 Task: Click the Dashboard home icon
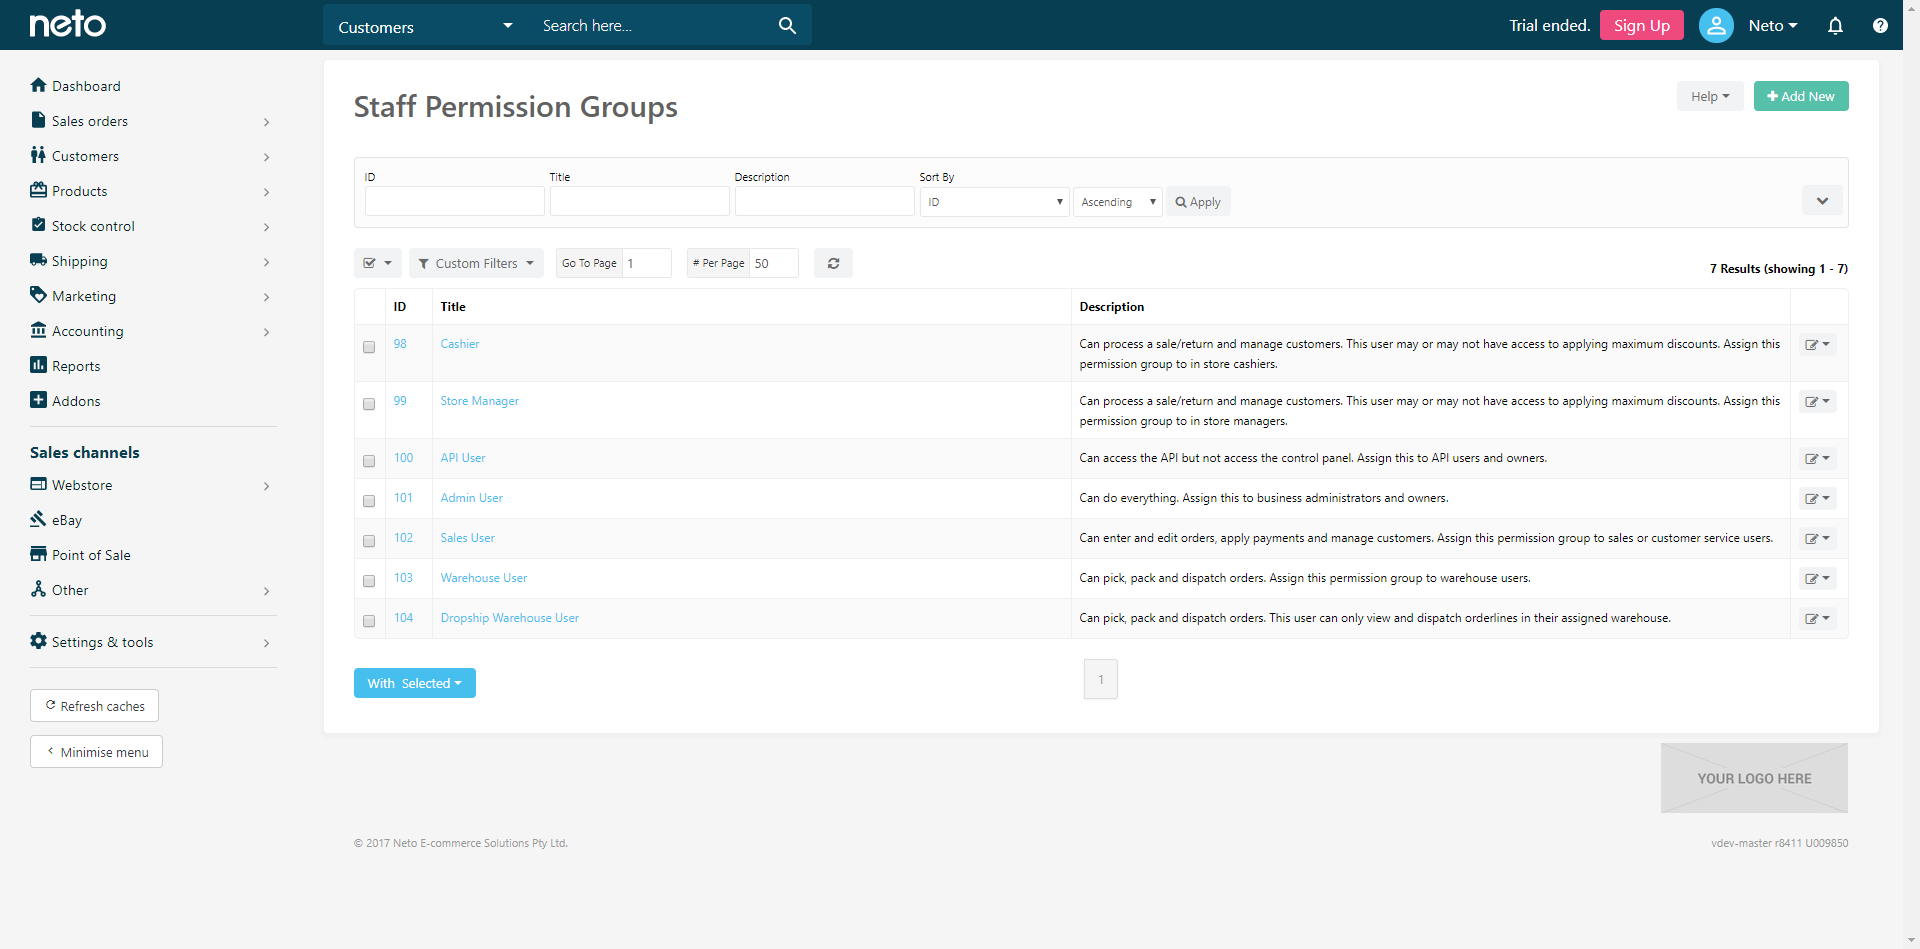(38, 85)
